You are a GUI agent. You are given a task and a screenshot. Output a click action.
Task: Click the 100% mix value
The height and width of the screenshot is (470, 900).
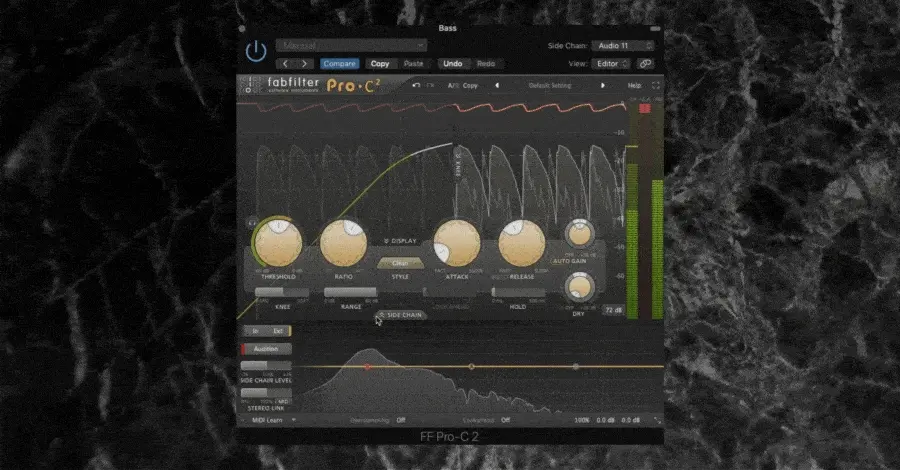coord(582,420)
